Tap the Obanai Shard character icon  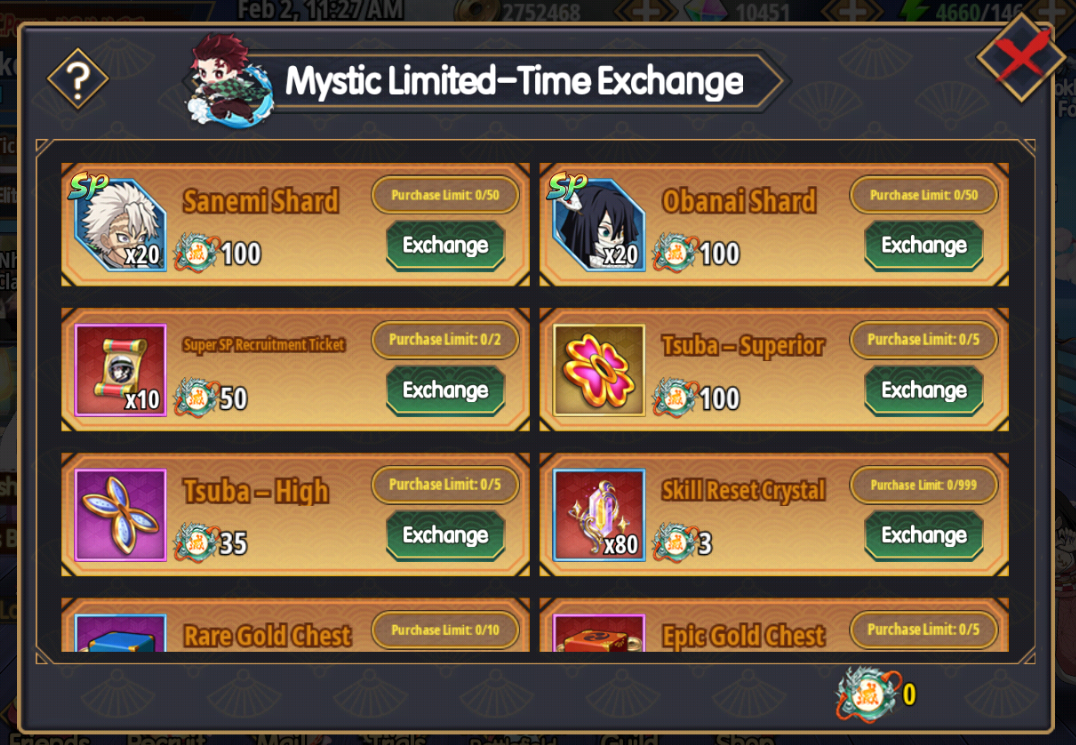coord(599,225)
